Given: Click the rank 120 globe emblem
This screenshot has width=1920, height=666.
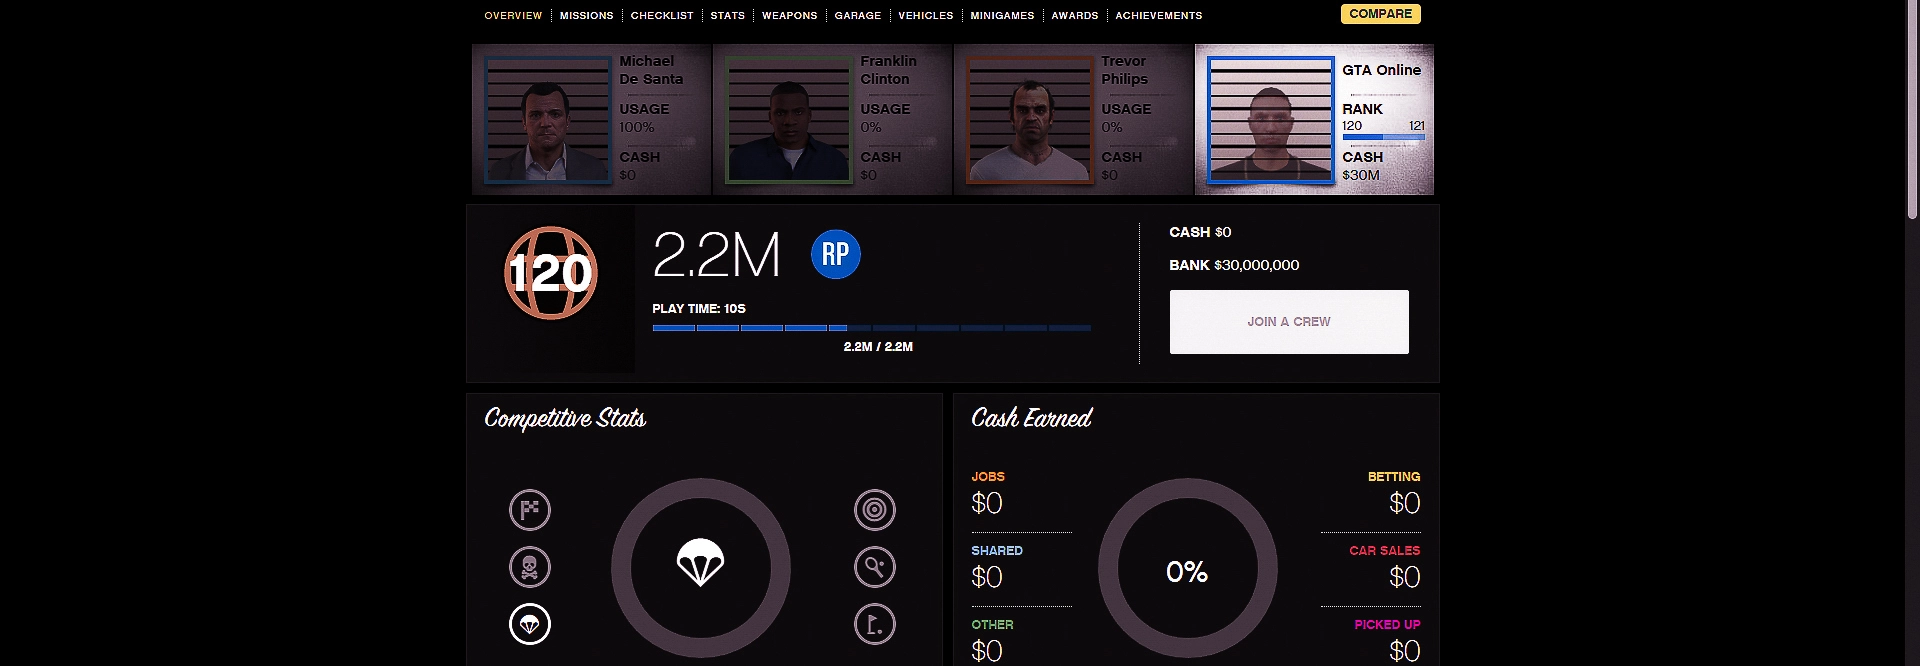Looking at the screenshot, I should [x=551, y=273].
